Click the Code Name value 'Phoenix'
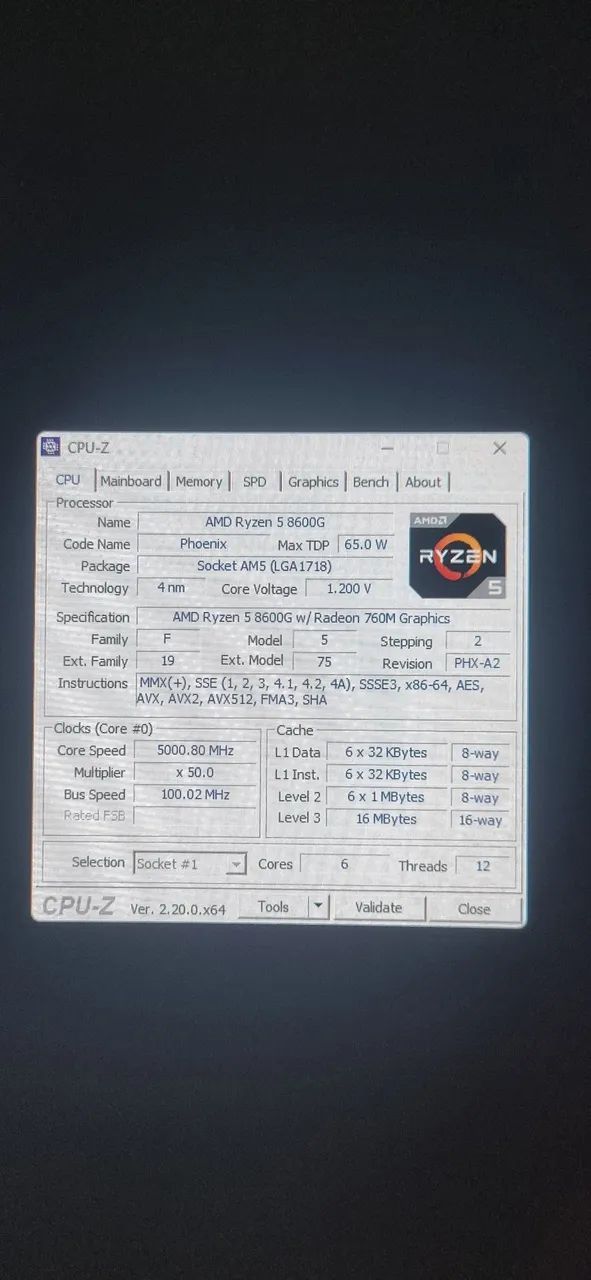 pos(203,544)
